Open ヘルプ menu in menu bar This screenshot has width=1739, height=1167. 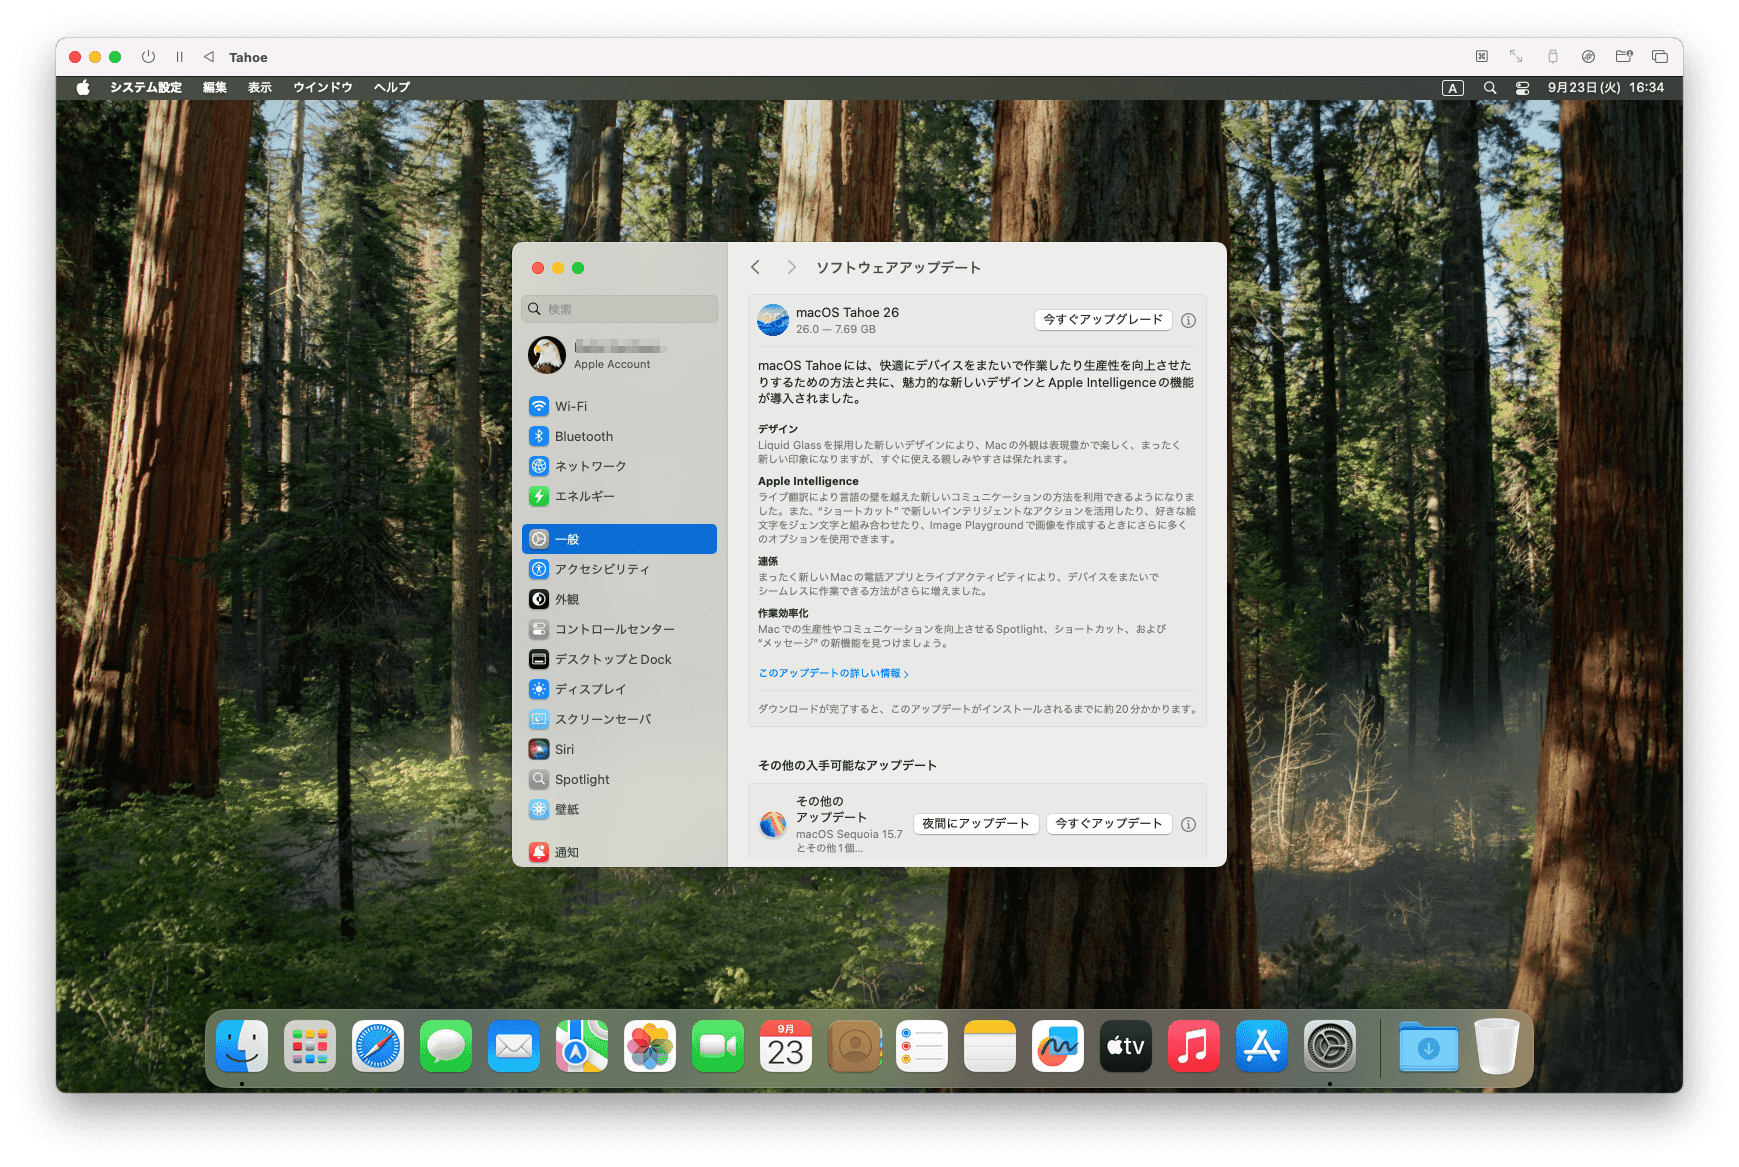pos(392,88)
